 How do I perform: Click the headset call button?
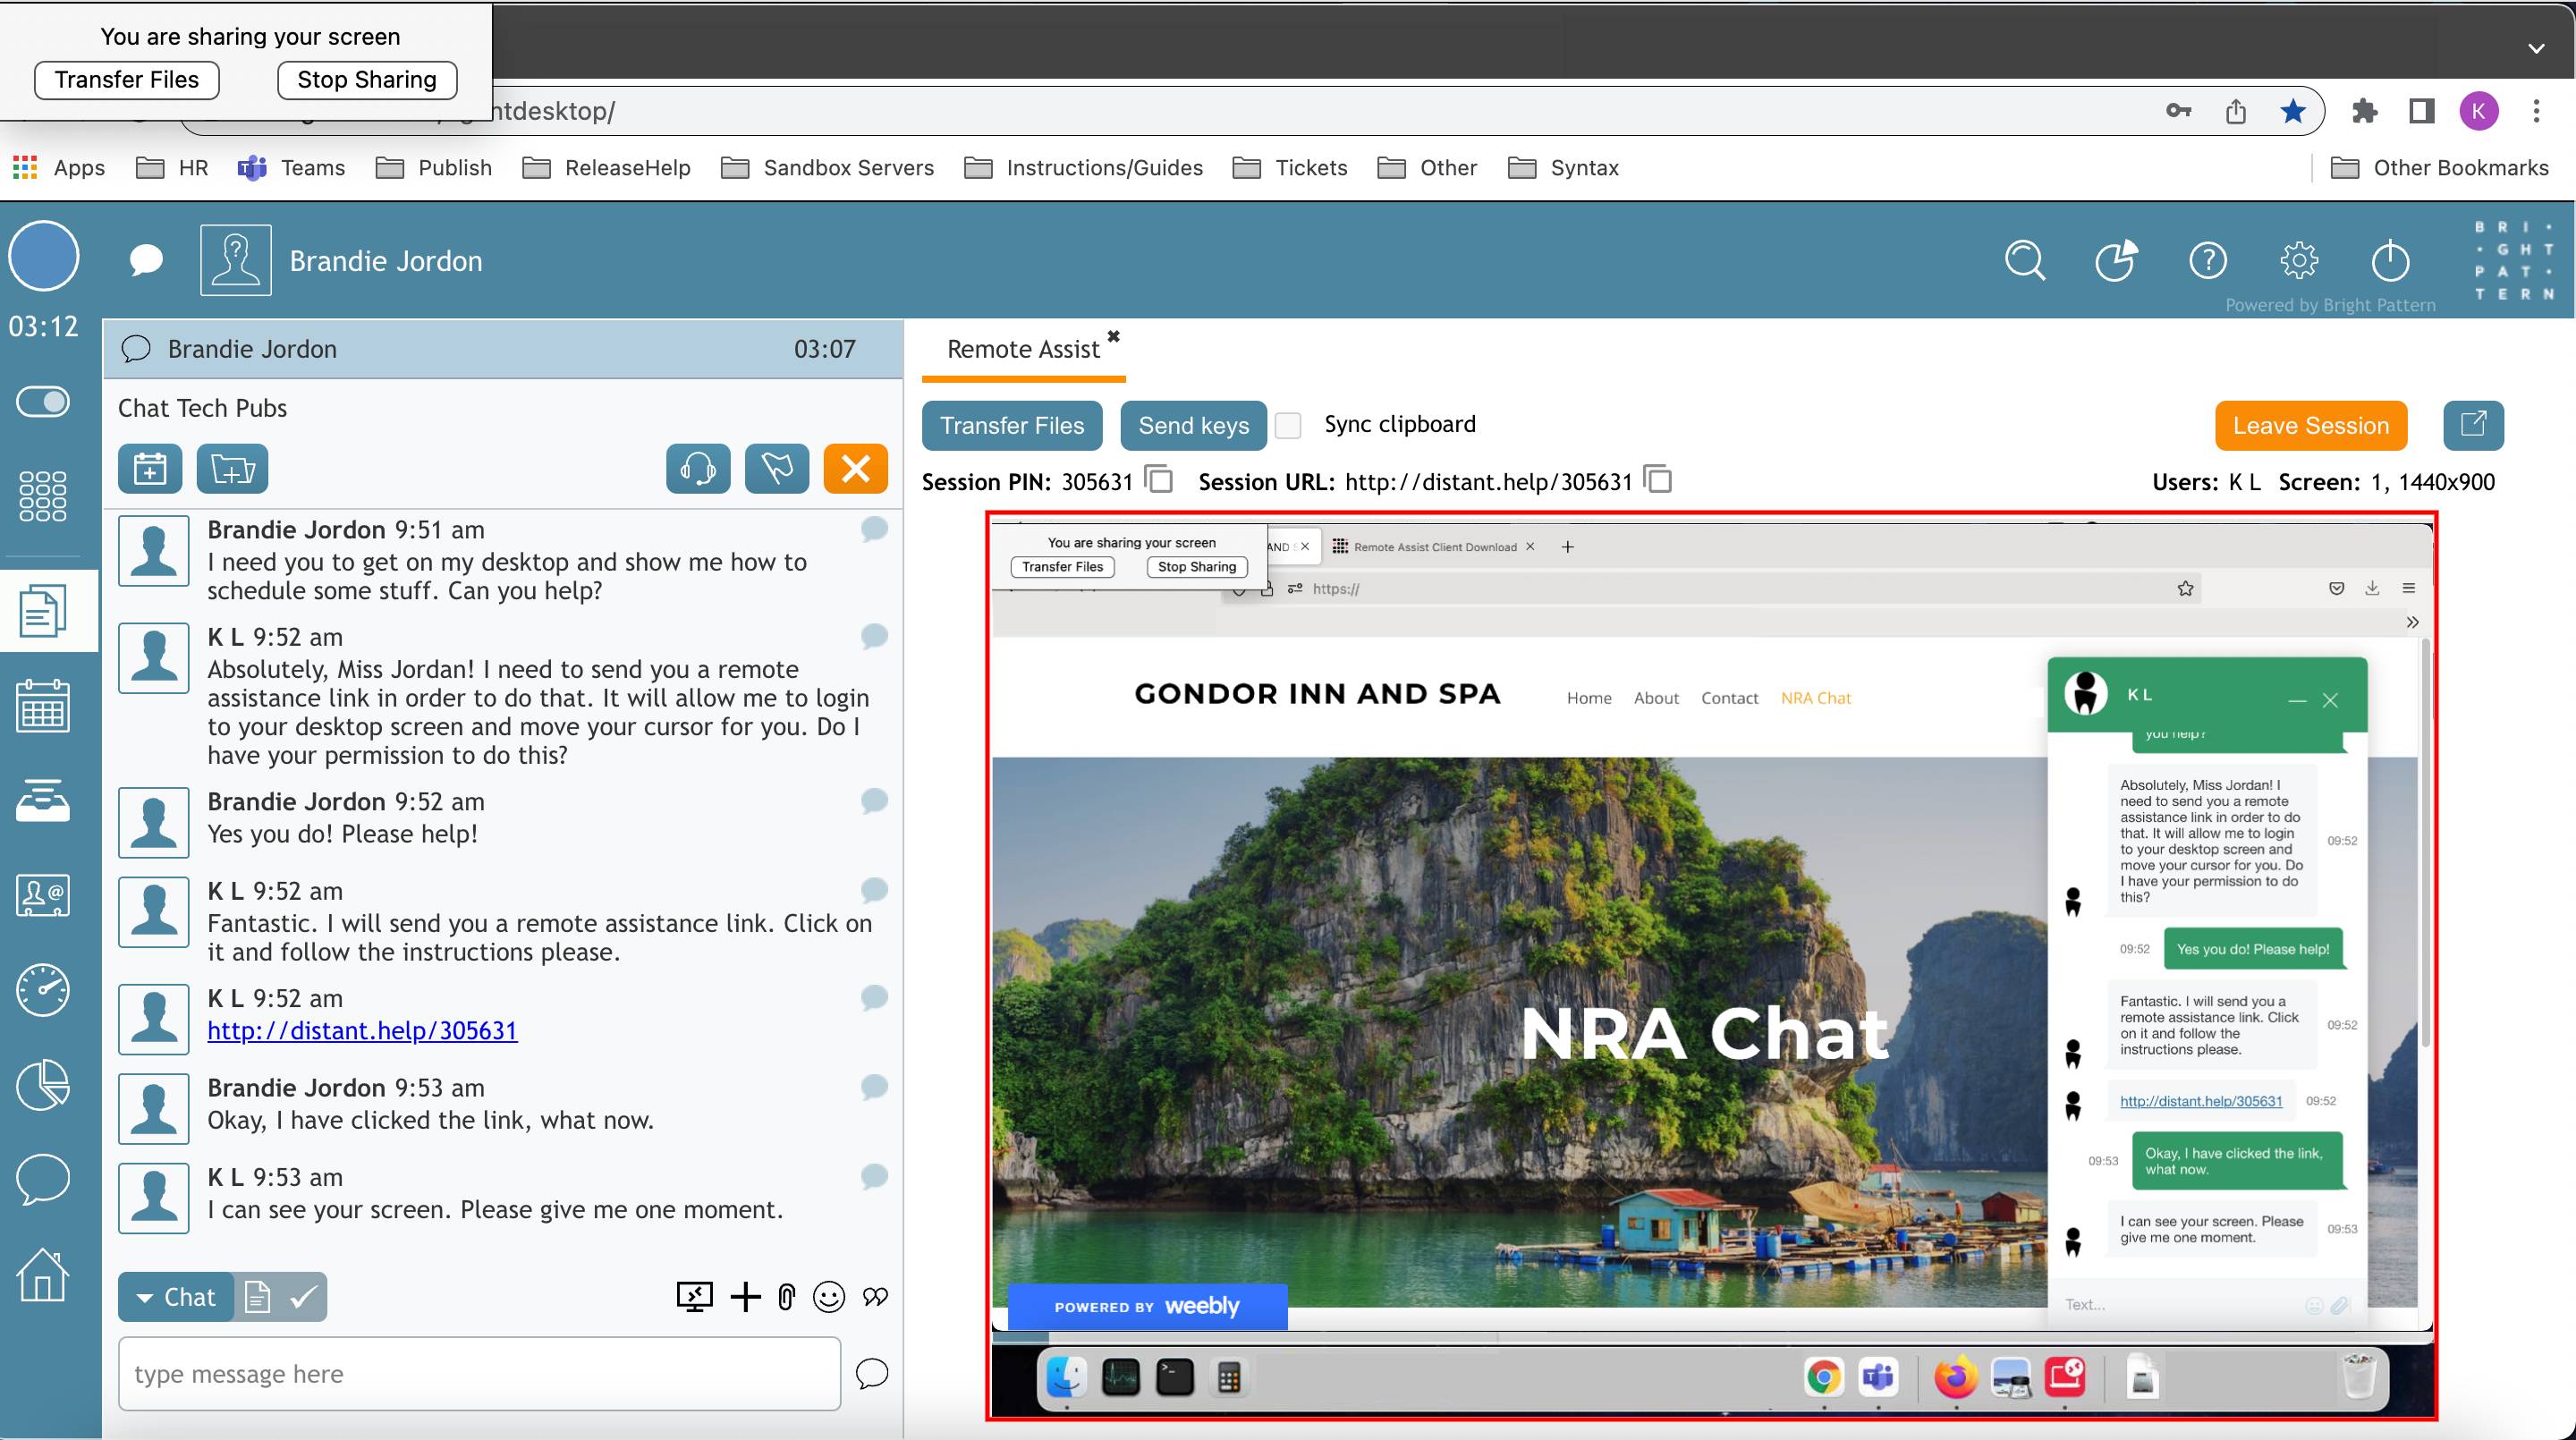pos(698,468)
